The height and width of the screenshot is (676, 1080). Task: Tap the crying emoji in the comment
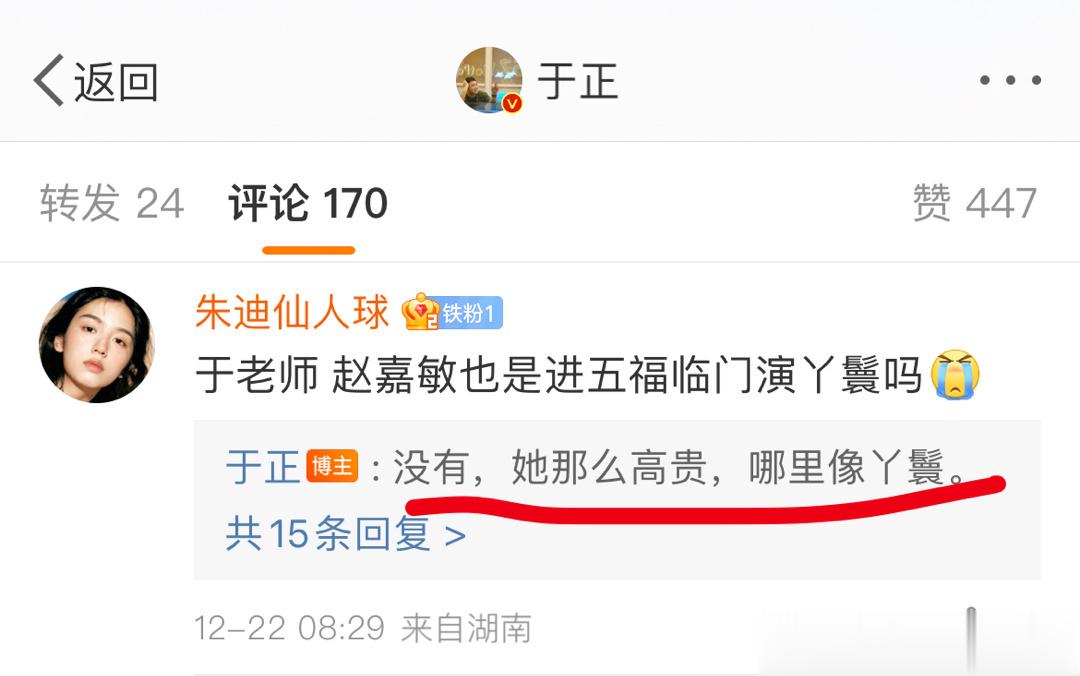click(955, 375)
